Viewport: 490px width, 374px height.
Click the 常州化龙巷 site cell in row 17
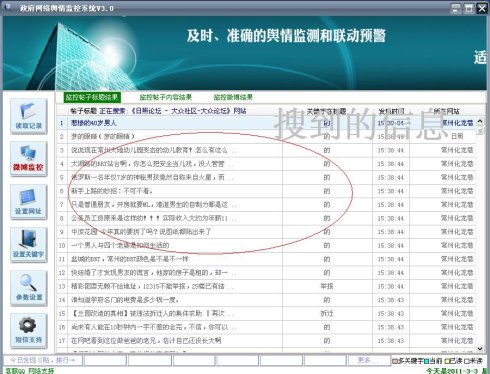point(457,341)
